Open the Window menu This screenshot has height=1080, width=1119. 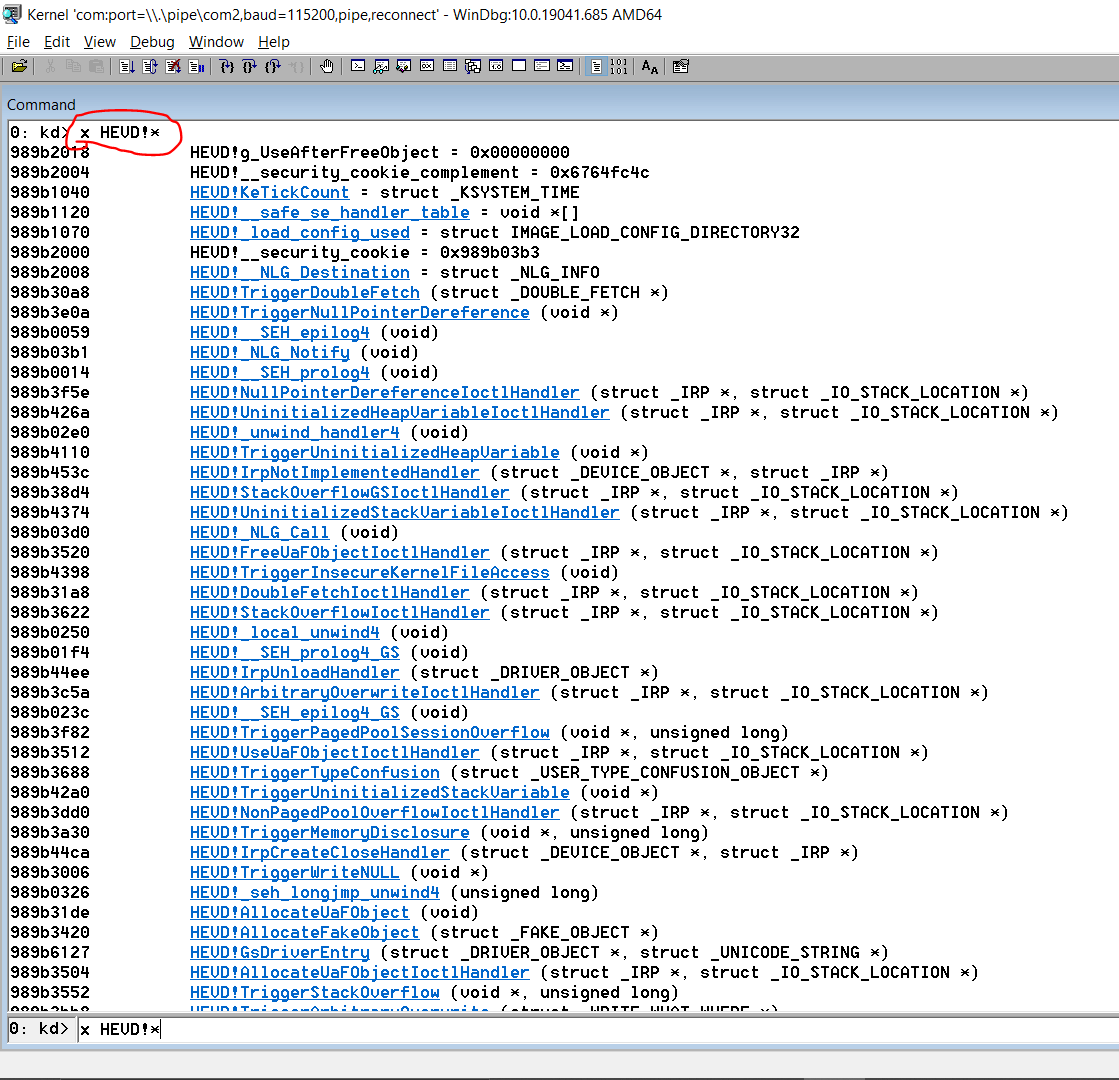[216, 42]
